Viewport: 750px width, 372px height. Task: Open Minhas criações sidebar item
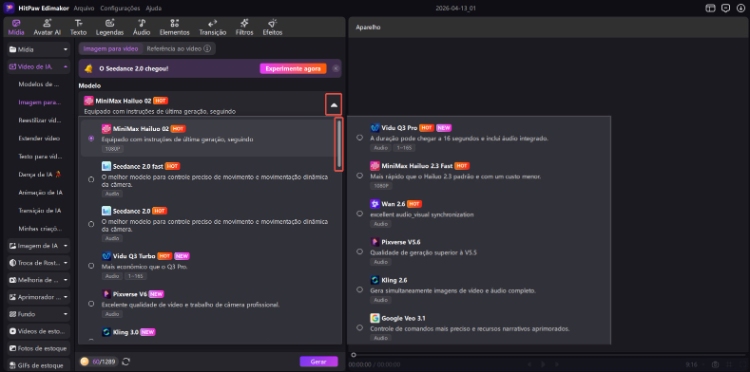(40, 229)
